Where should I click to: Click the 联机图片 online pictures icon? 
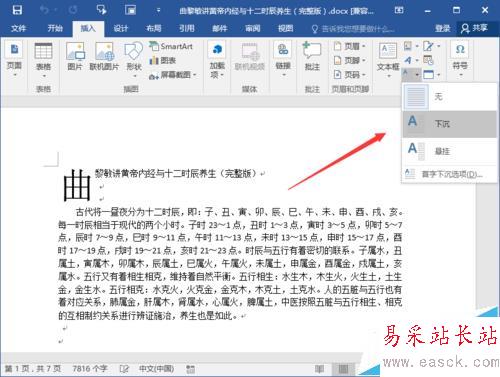(104, 57)
